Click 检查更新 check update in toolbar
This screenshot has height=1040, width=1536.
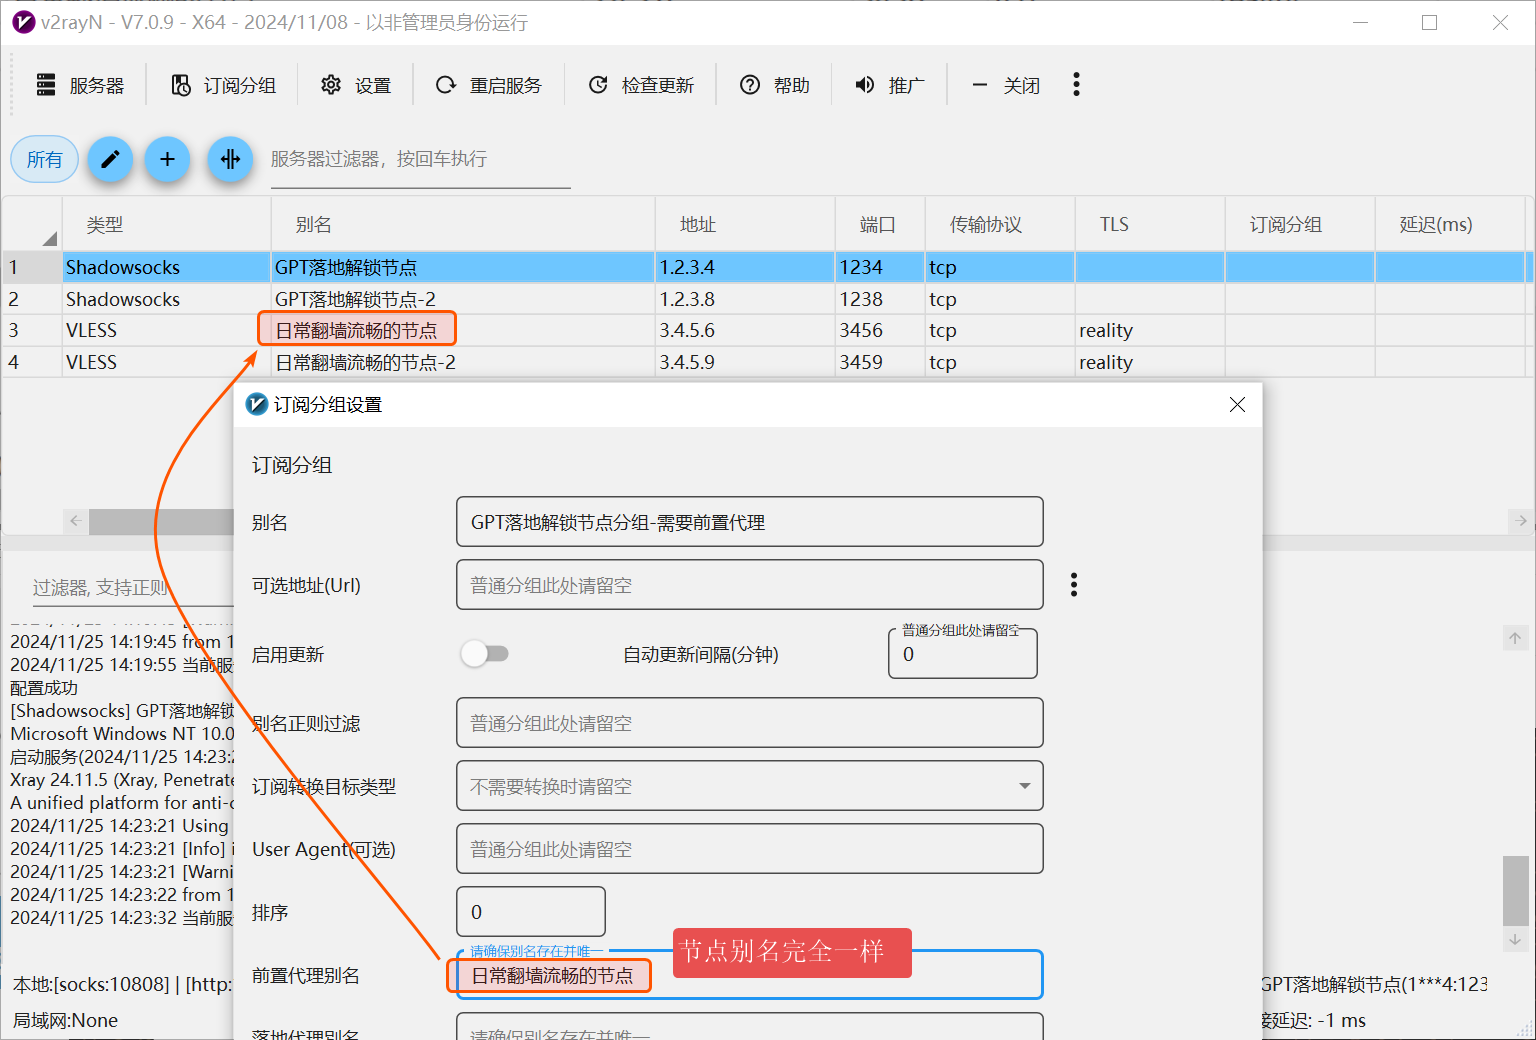pyautogui.click(x=641, y=86)
